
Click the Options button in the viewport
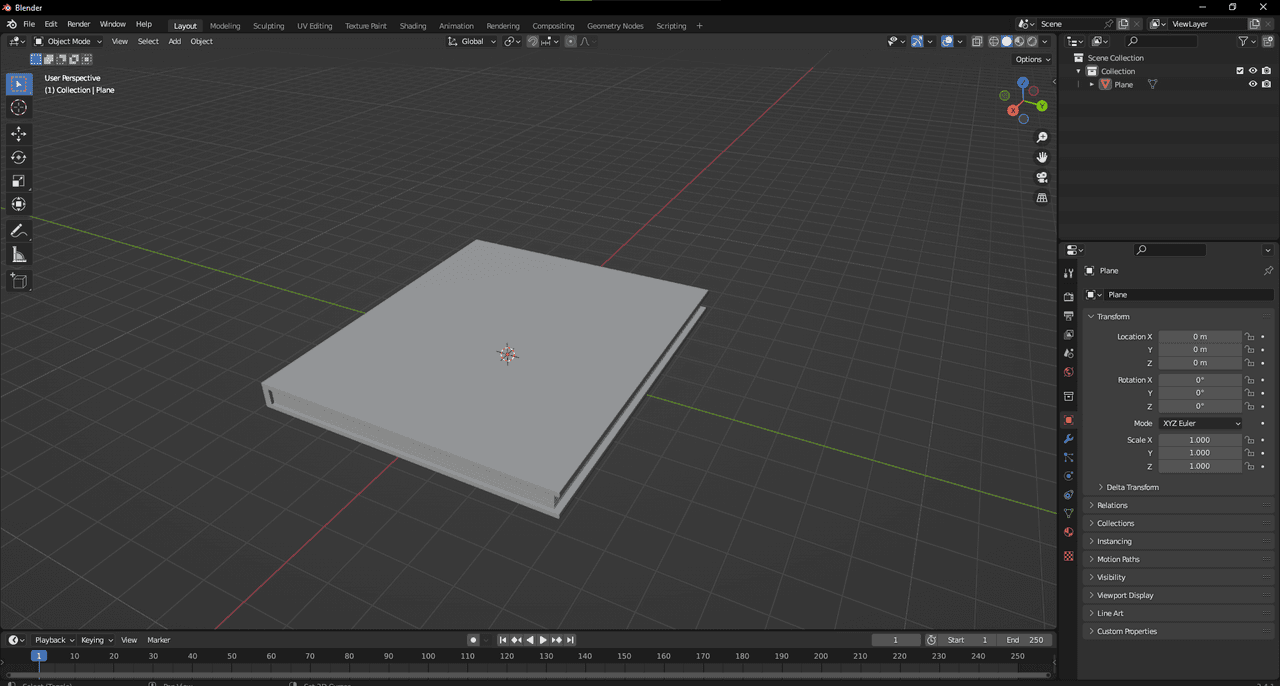pos(1032,59)
